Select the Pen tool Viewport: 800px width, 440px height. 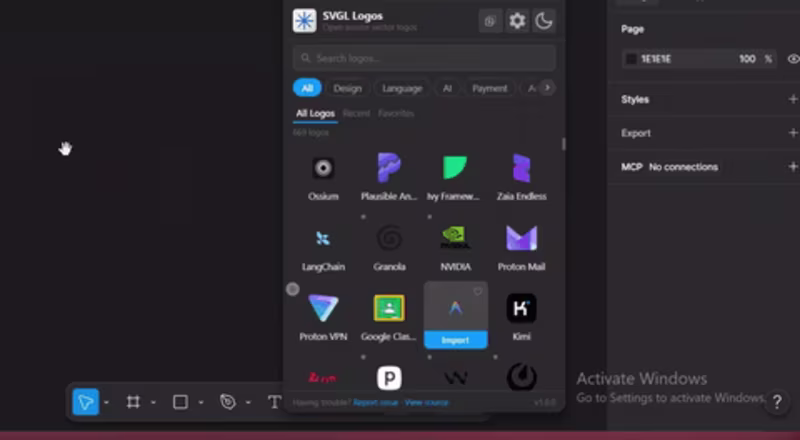click(x=228, y=402)
